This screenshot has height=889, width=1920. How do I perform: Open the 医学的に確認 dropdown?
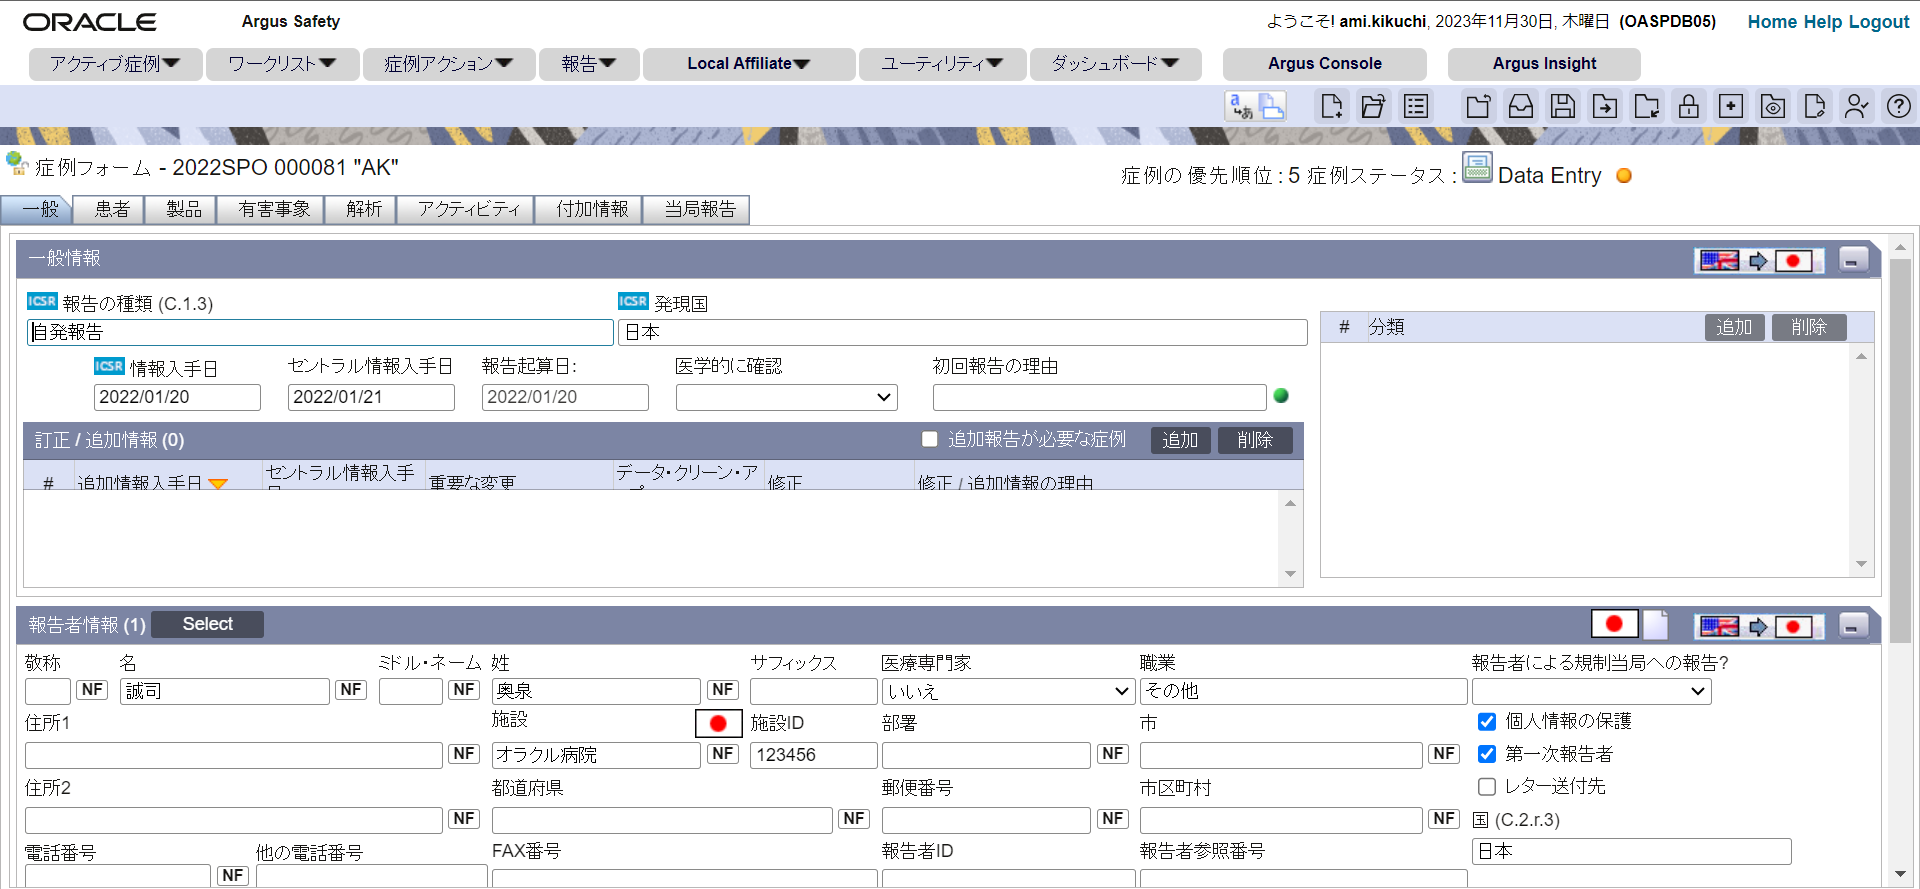pos(787,398)
